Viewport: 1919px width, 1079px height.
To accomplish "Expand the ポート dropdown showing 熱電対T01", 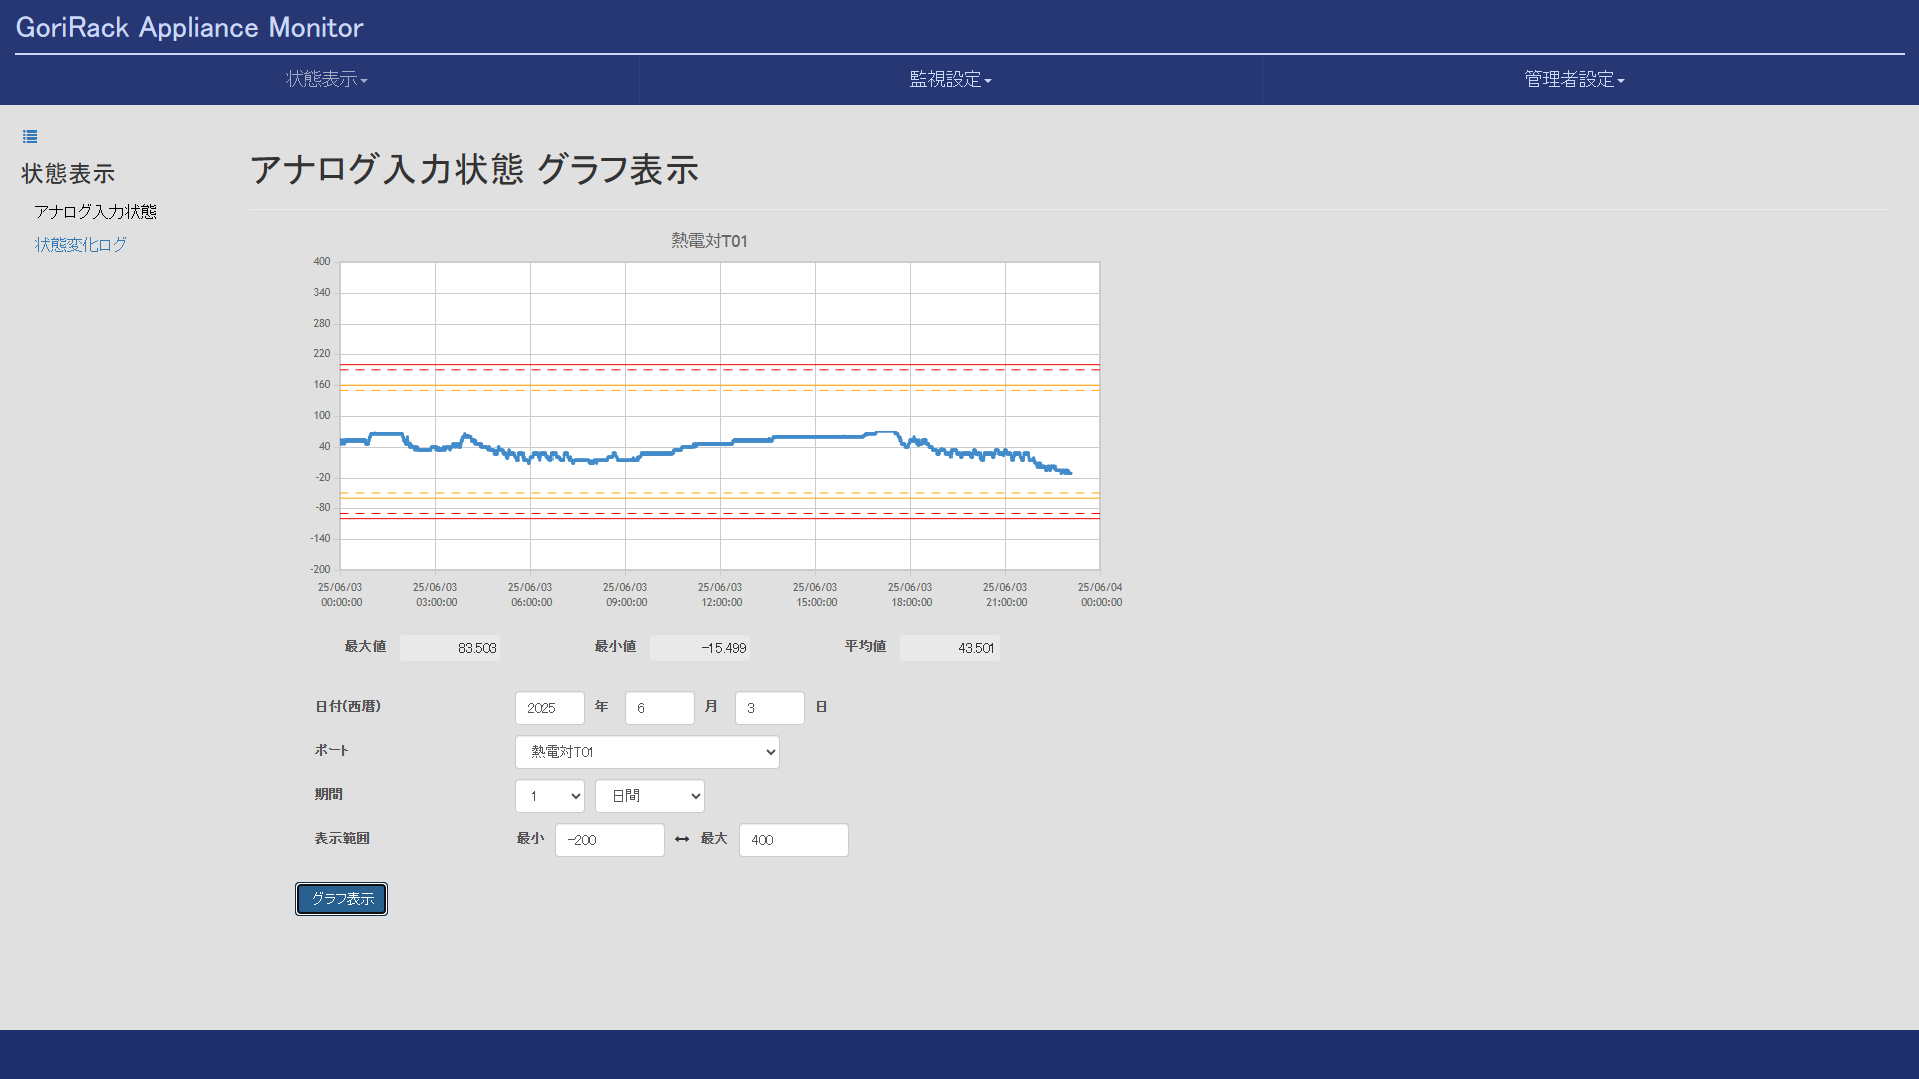I will (x=647, y=752).
